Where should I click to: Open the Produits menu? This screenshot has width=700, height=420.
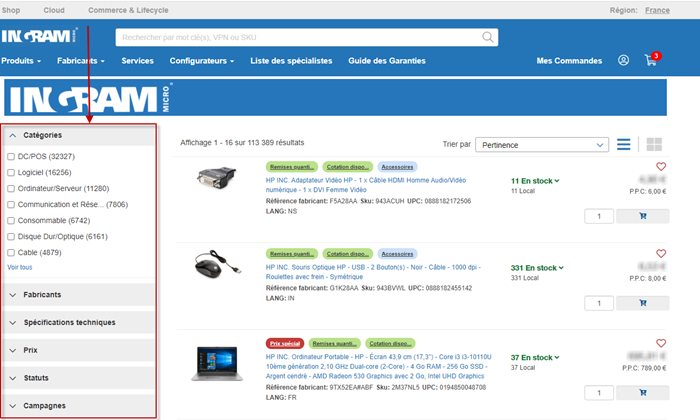(21, 61)
